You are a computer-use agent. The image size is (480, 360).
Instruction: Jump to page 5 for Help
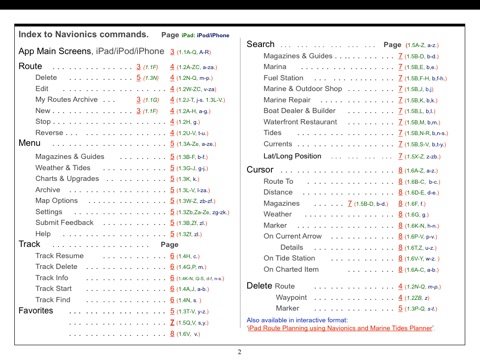tap(172, 234)
